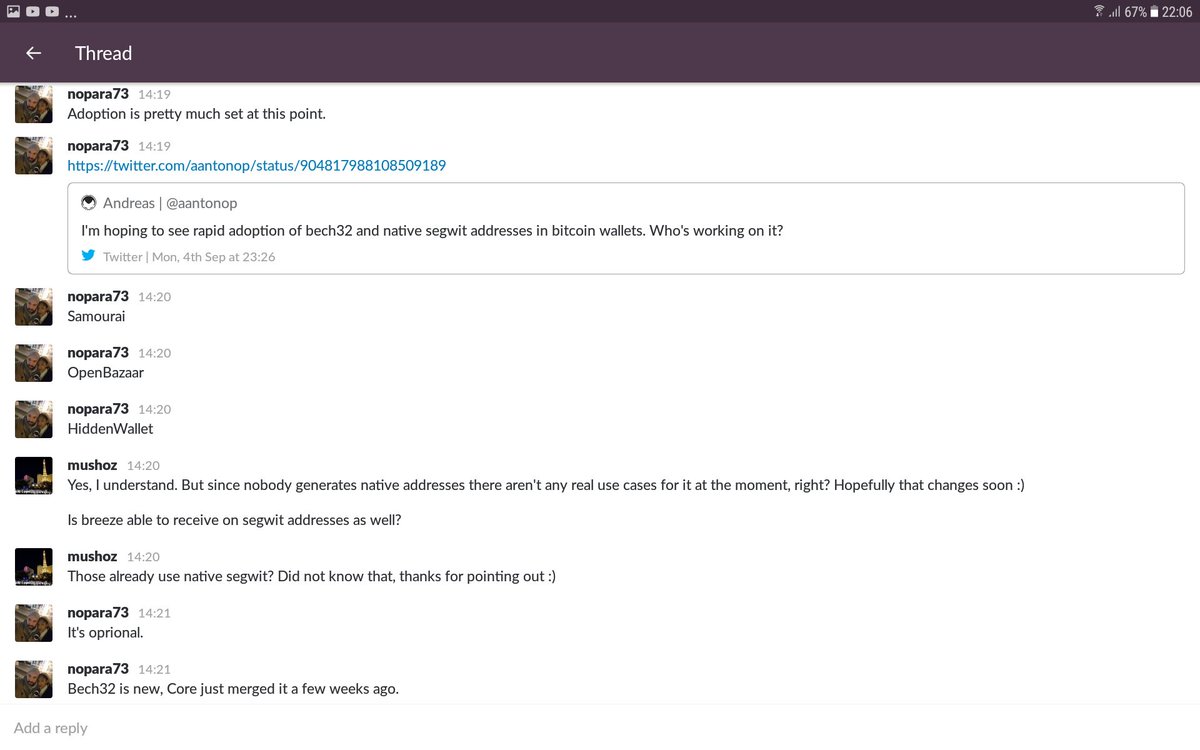
Task: Click mushoz username above 'Yes, I understand'
Action: (92, 465)
